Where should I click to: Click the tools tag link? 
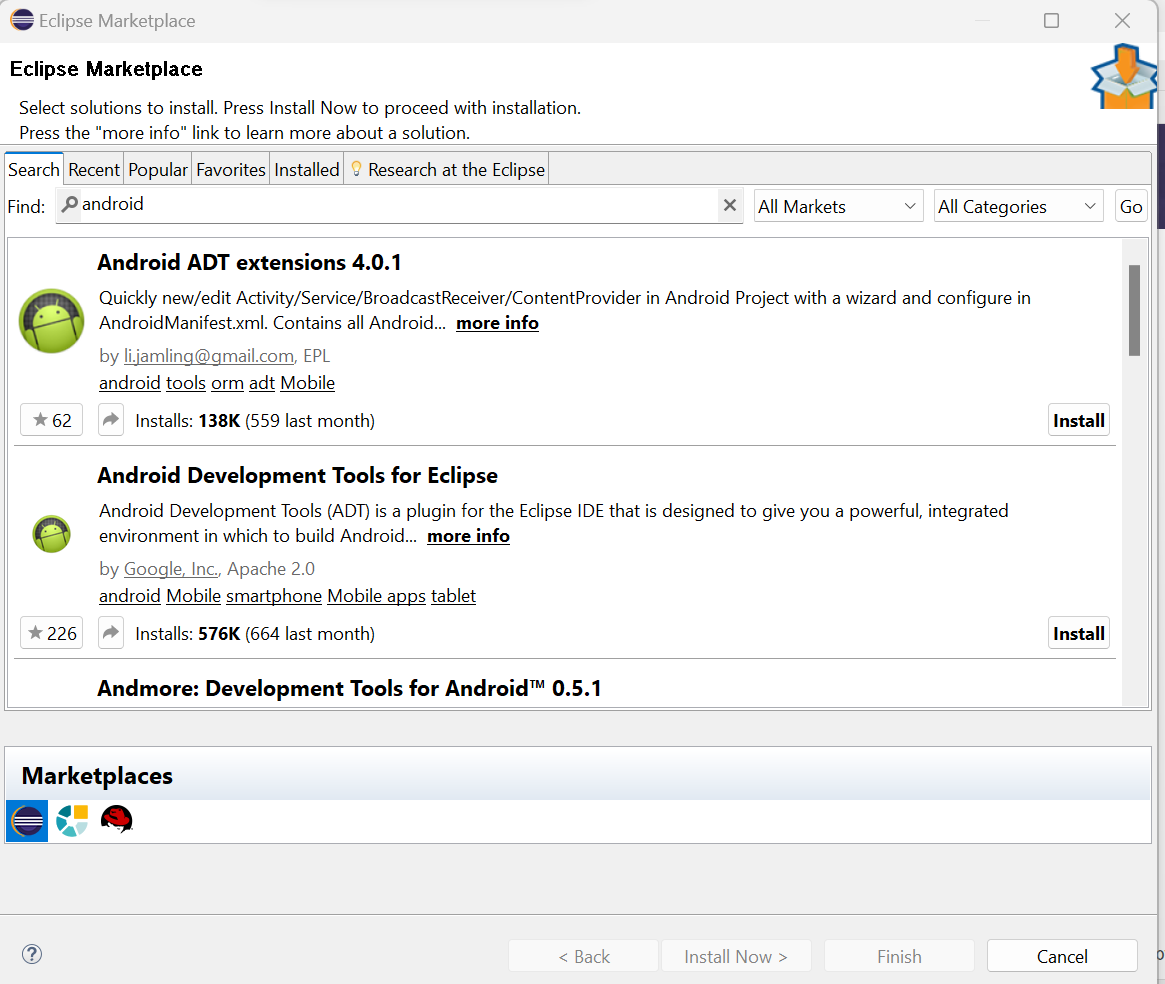tap(186, 383)
